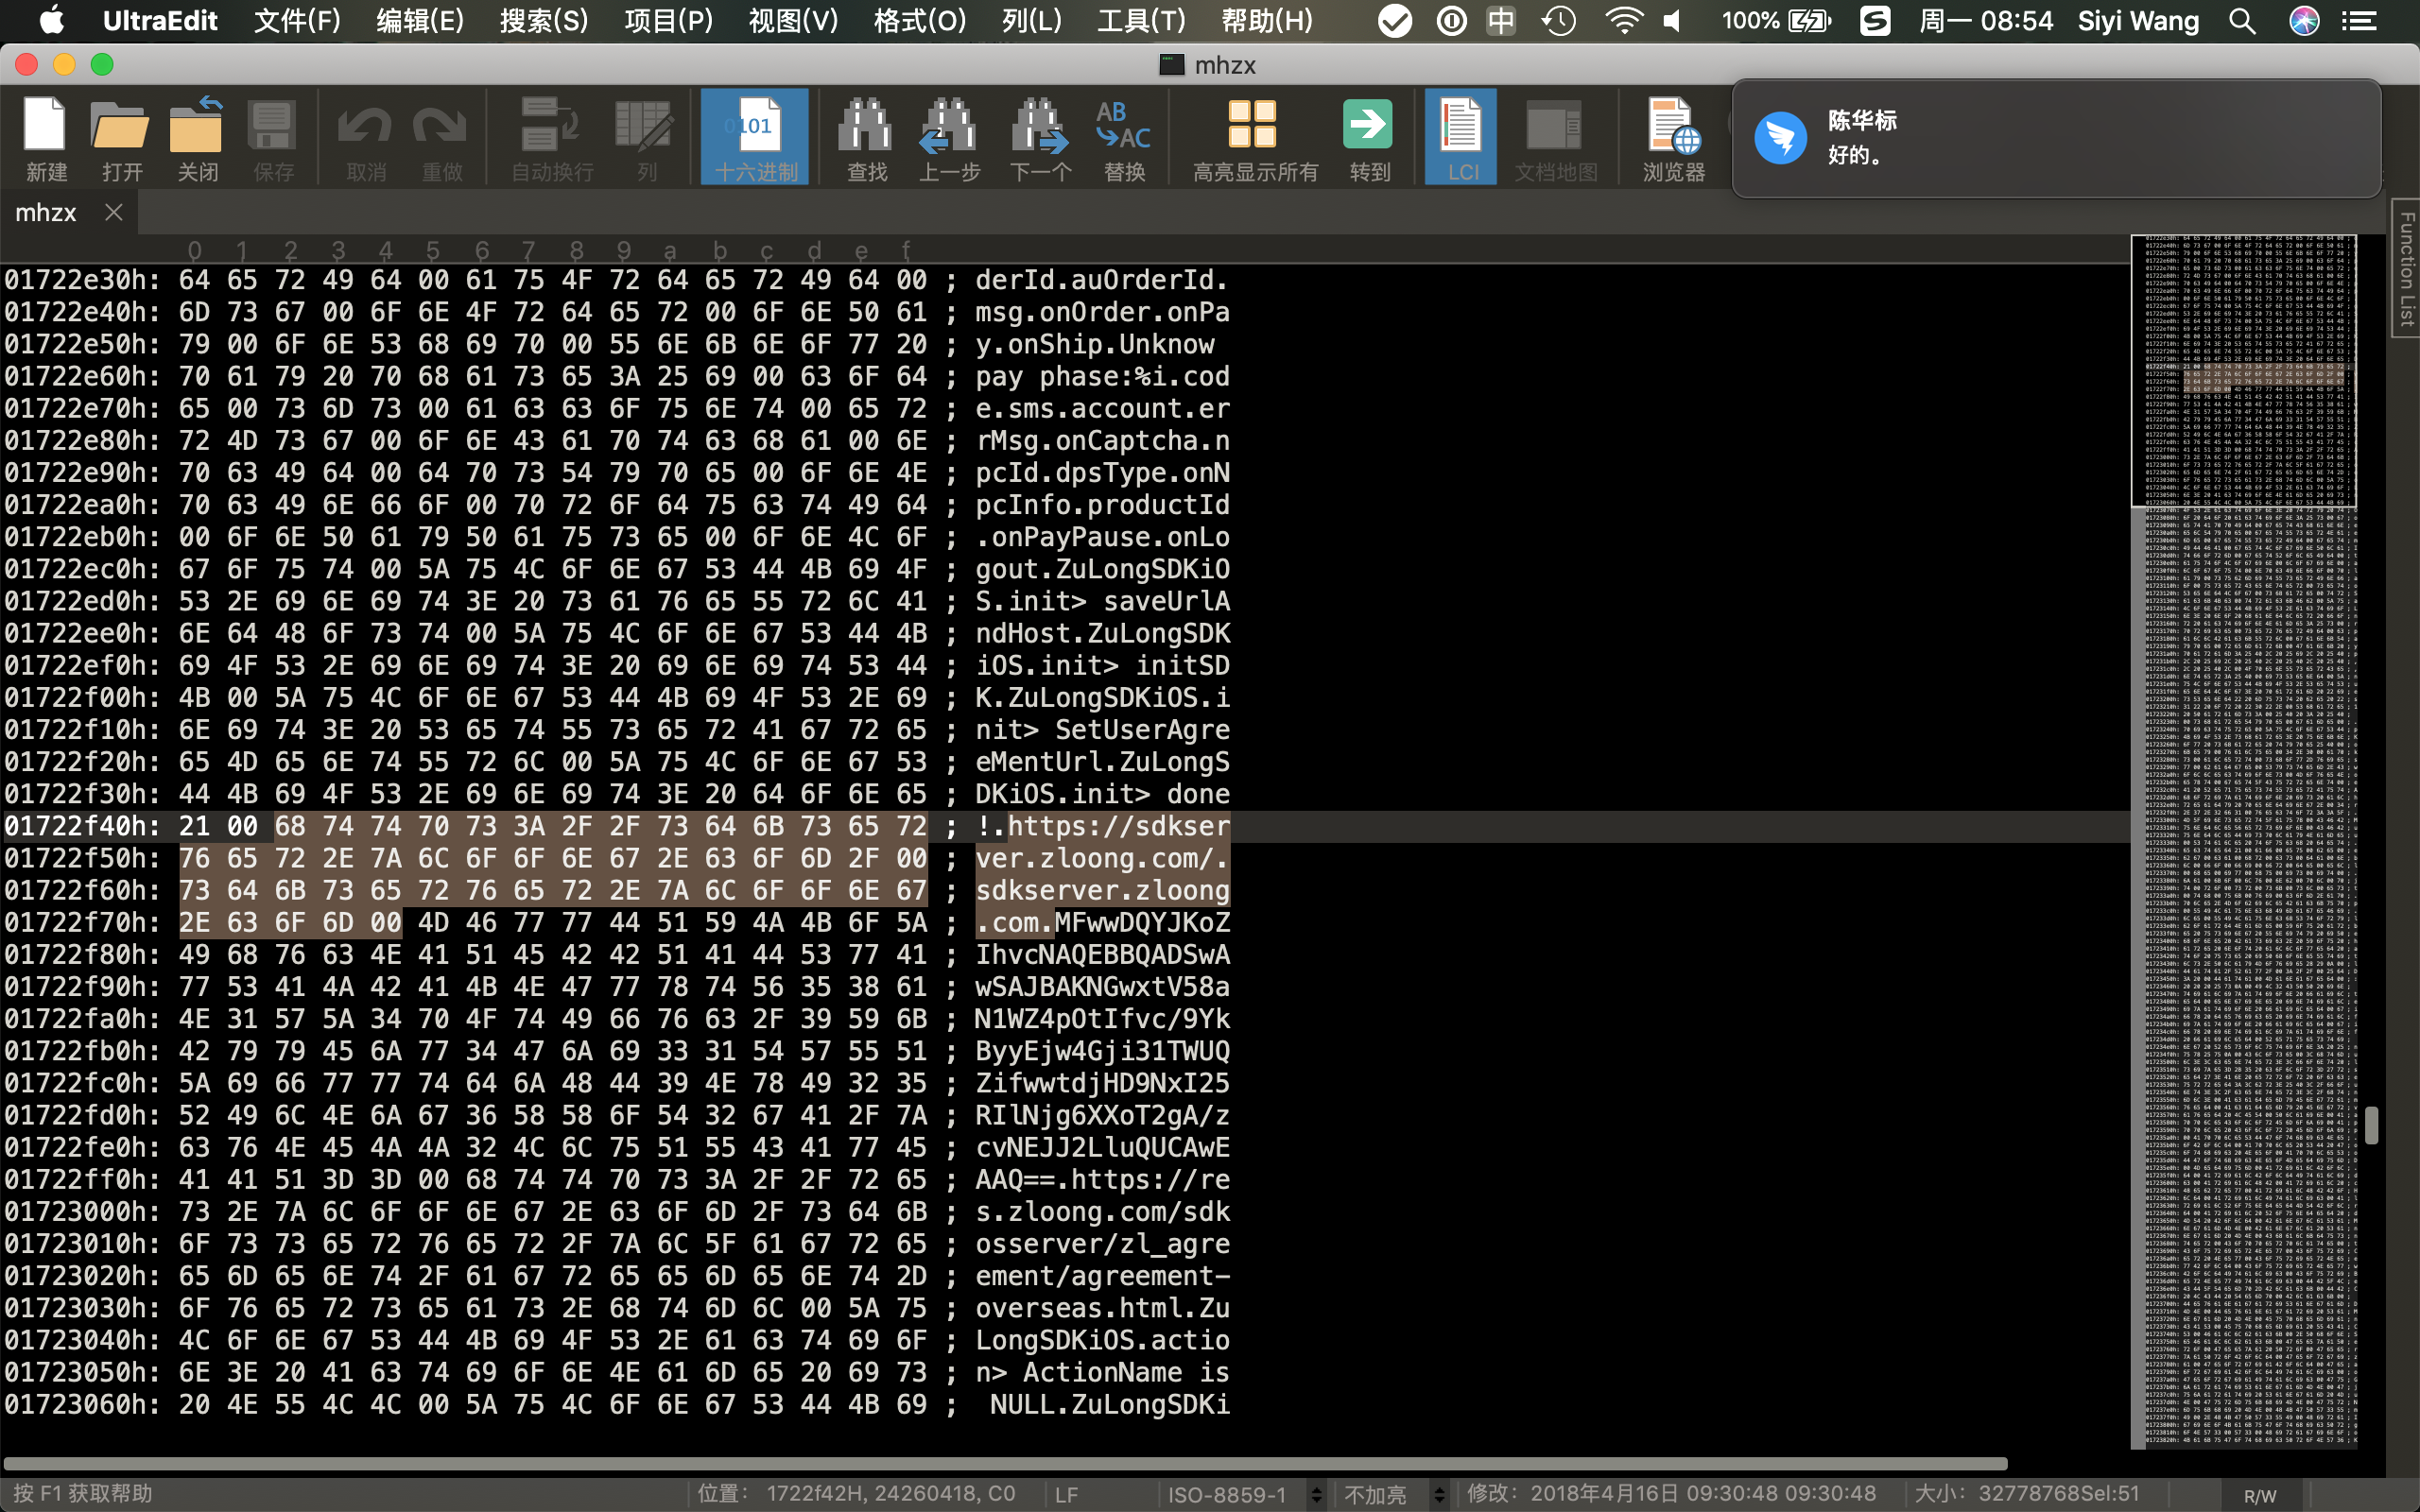Toggle the LCI panel button

1461,138
